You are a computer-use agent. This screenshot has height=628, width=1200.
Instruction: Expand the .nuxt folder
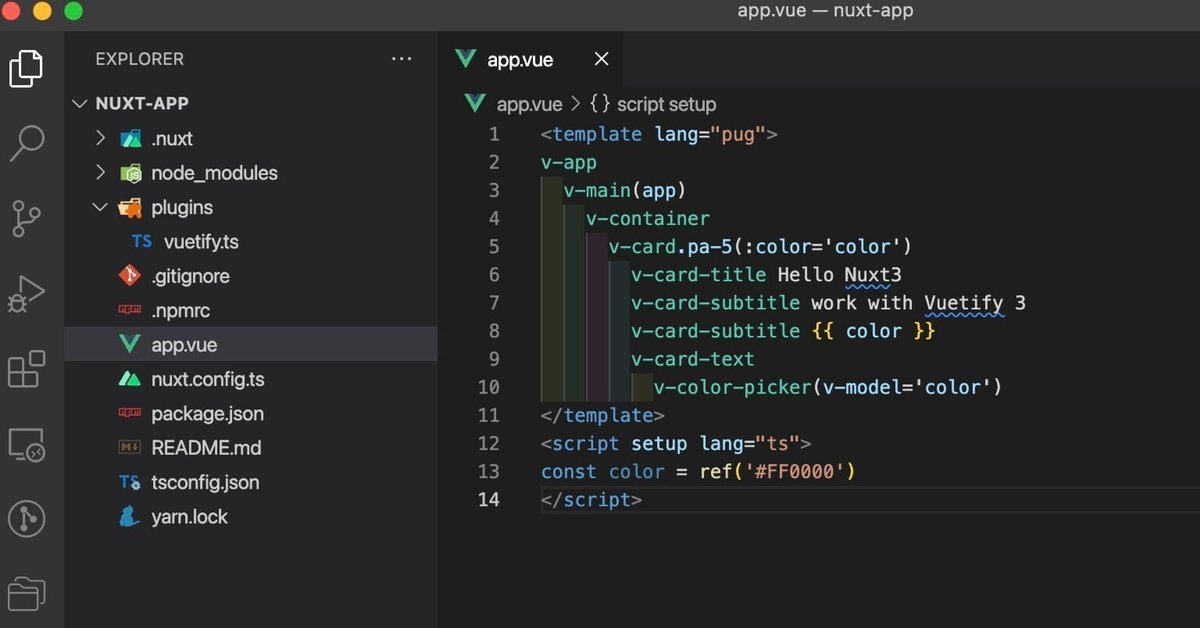pos(100,138)
